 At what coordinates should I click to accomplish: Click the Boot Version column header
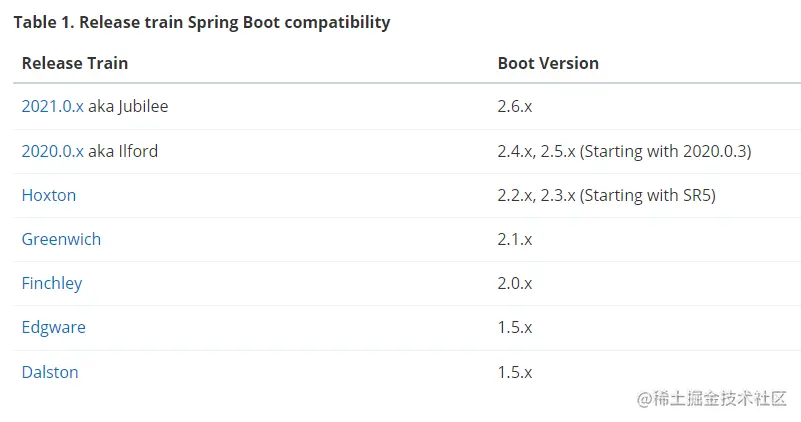548,63
